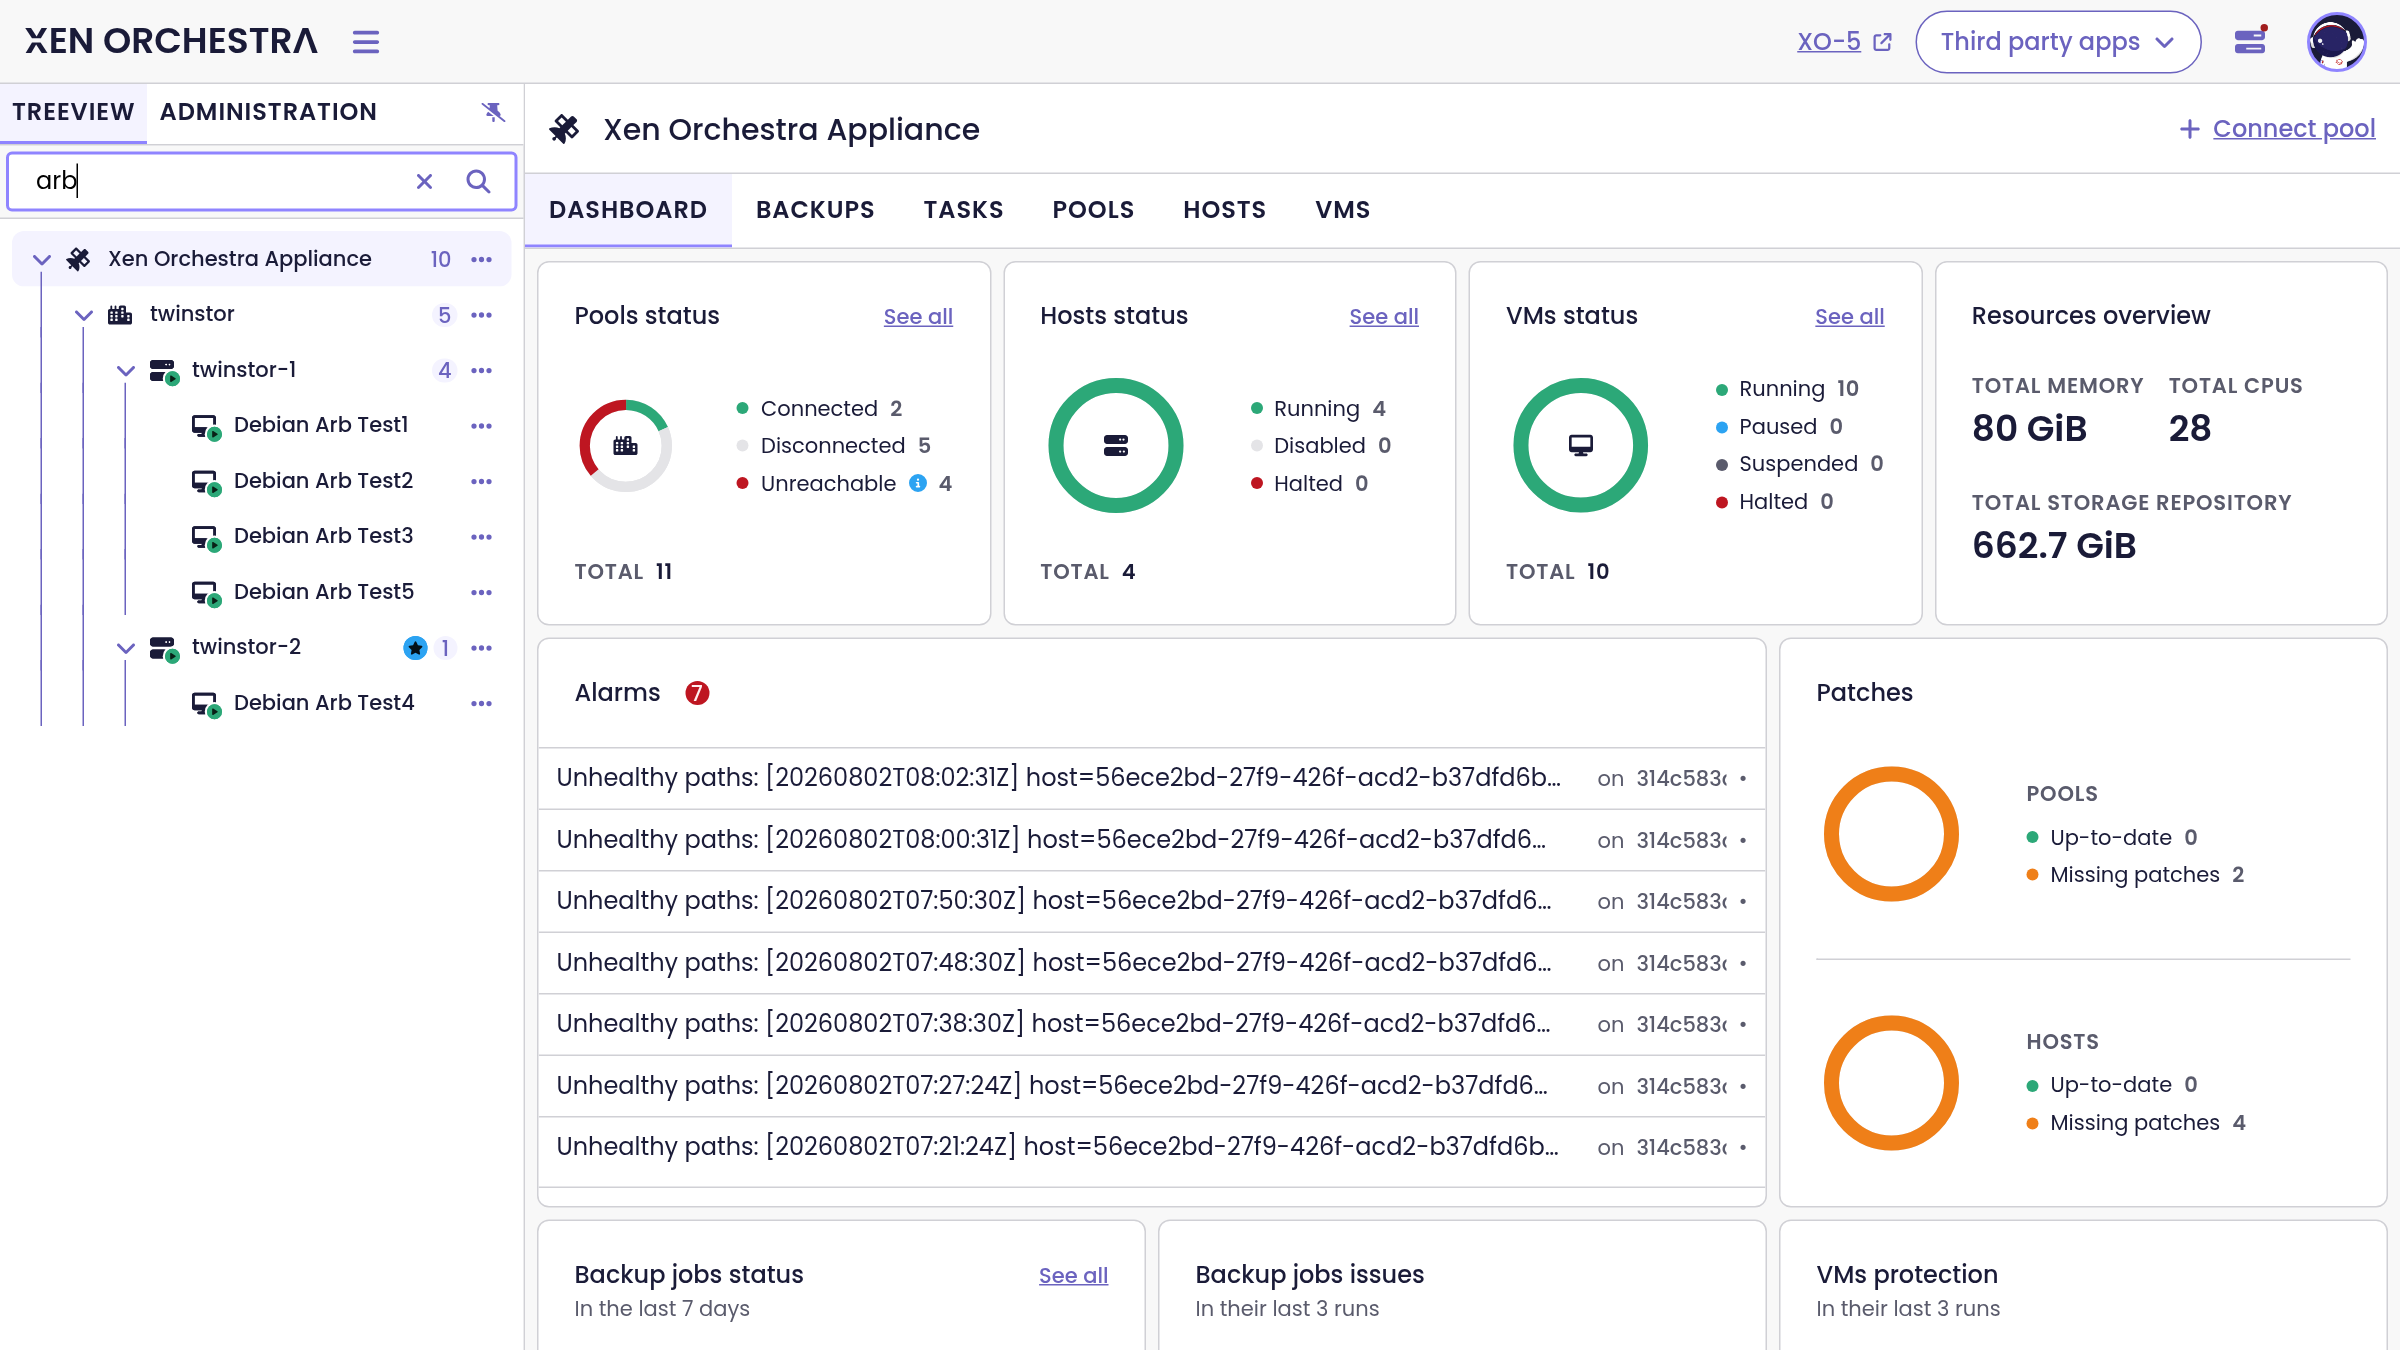Open the alarm timestamped 20260802T07:48:30Z
Image resolution: width=2400 pixels, height=1350 pixels.
[1151, 963]
